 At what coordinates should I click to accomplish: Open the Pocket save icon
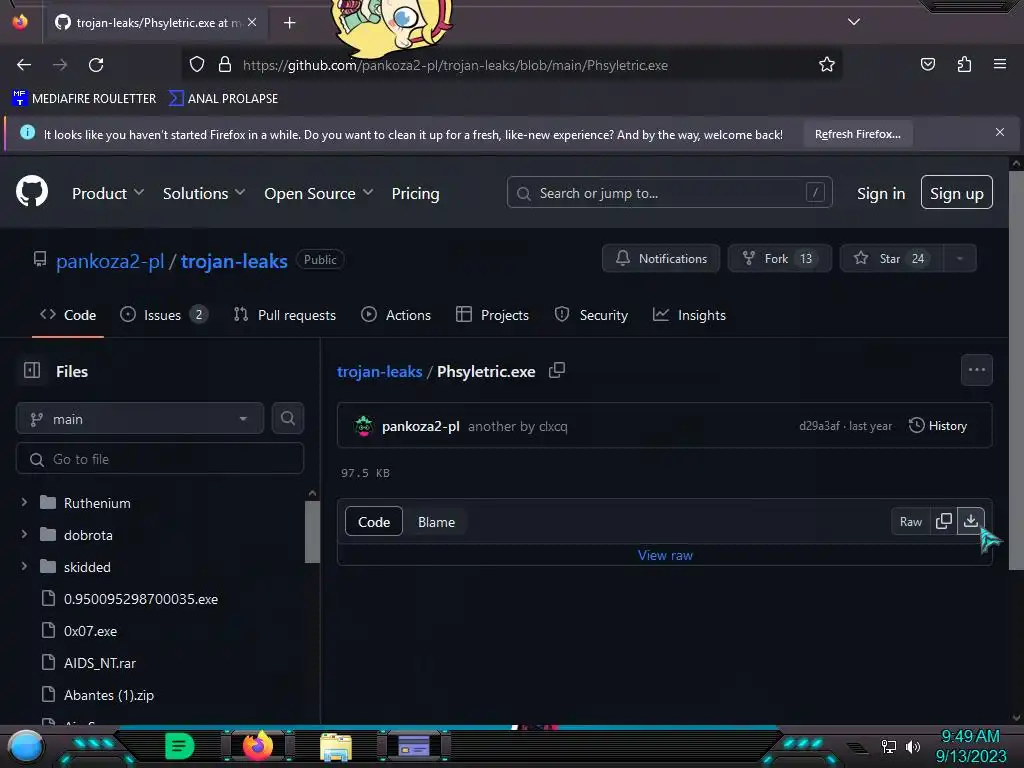pyautogui.click(x=927, y=65)
